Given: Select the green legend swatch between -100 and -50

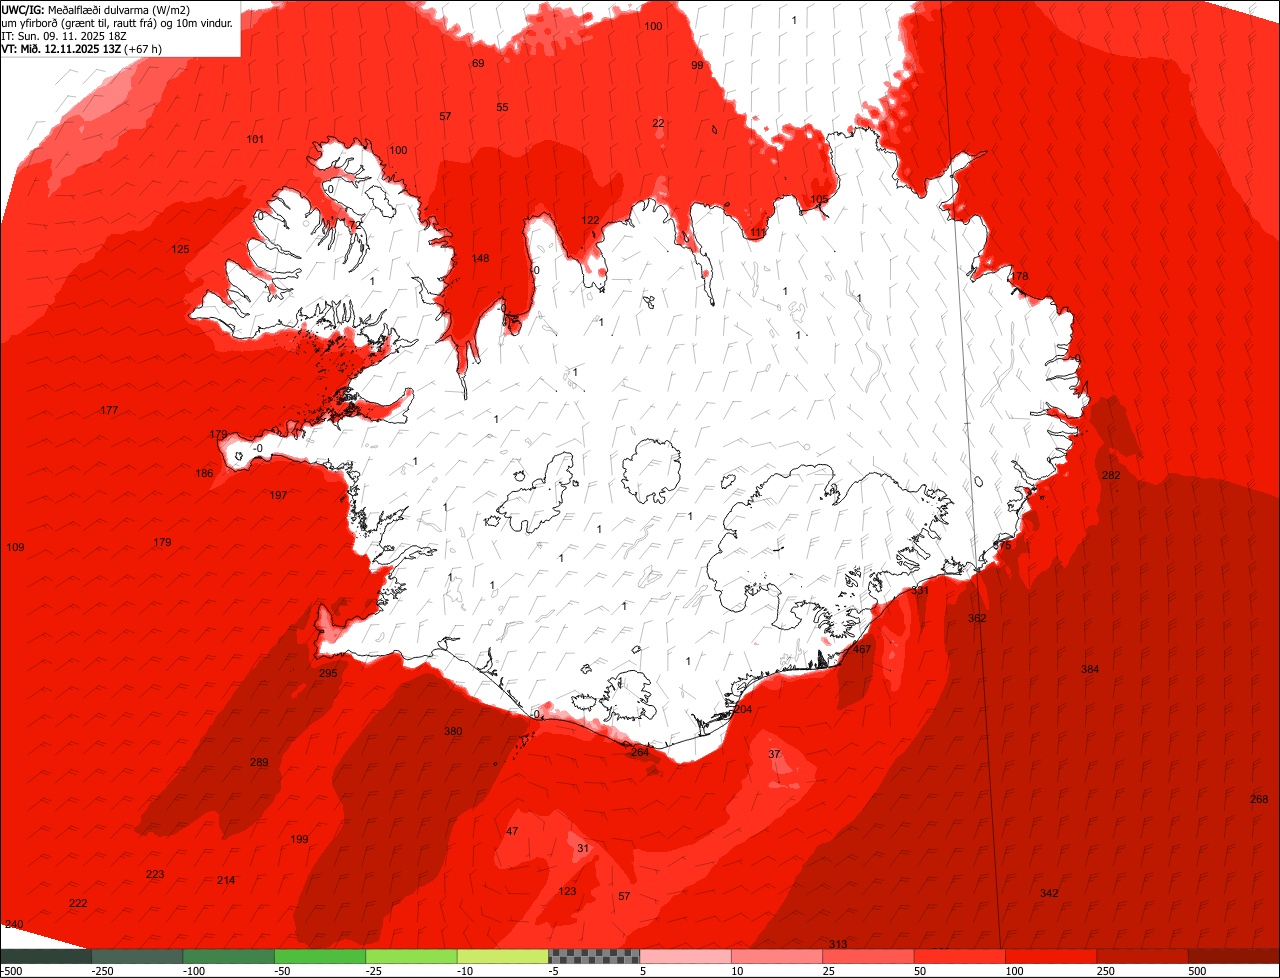Looking at the screenshot, I should 228,956.
